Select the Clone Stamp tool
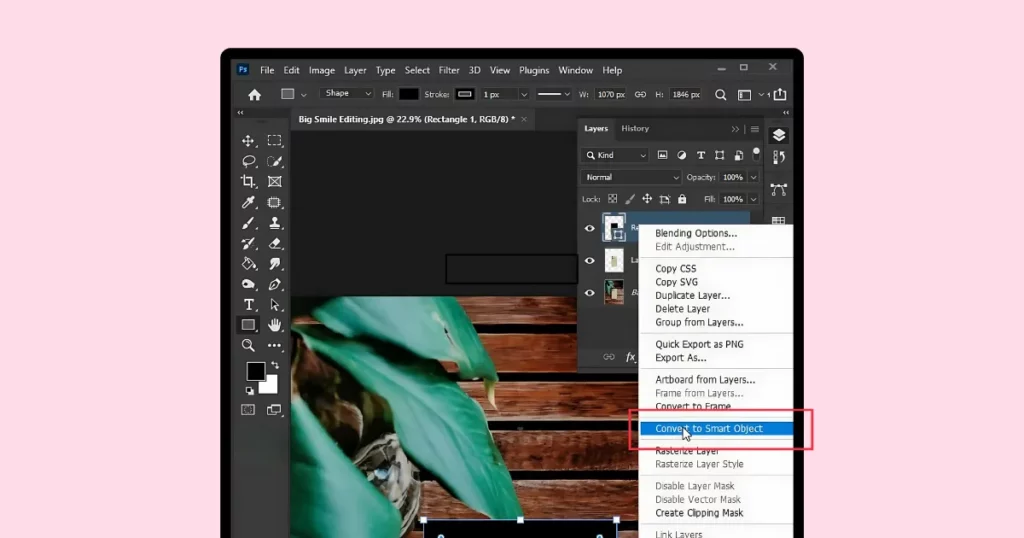1024x538 pixels. pyautogui.click(x=274, y=223)
